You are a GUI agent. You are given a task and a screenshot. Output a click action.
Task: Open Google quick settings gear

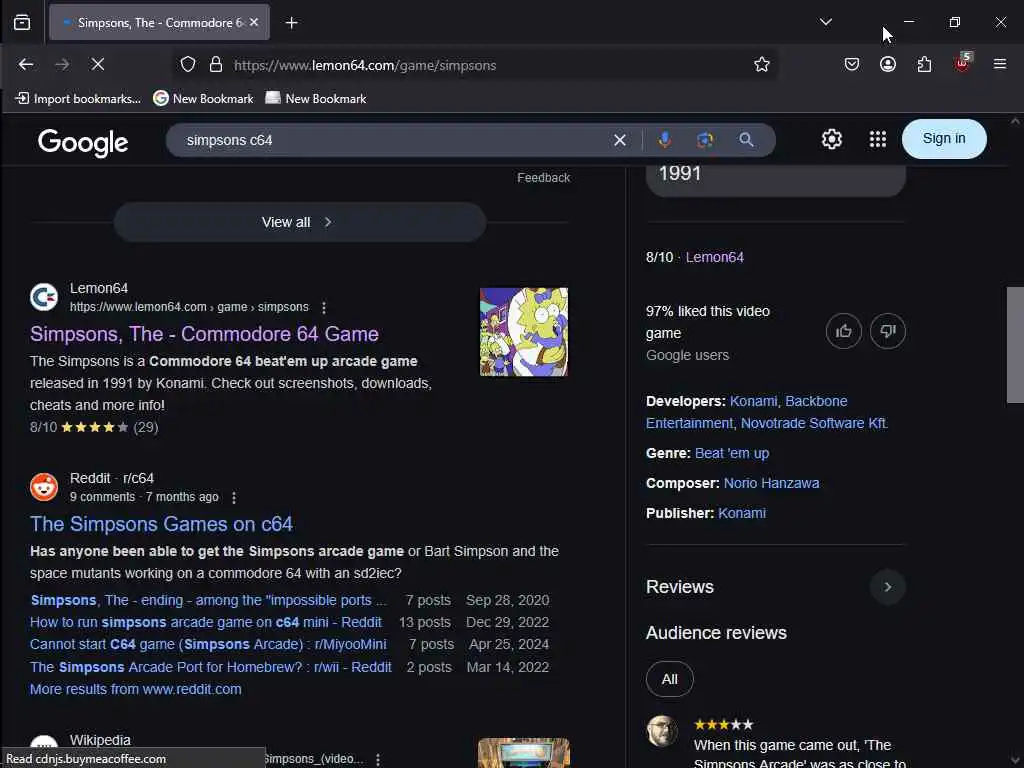[x=831, y=139]
